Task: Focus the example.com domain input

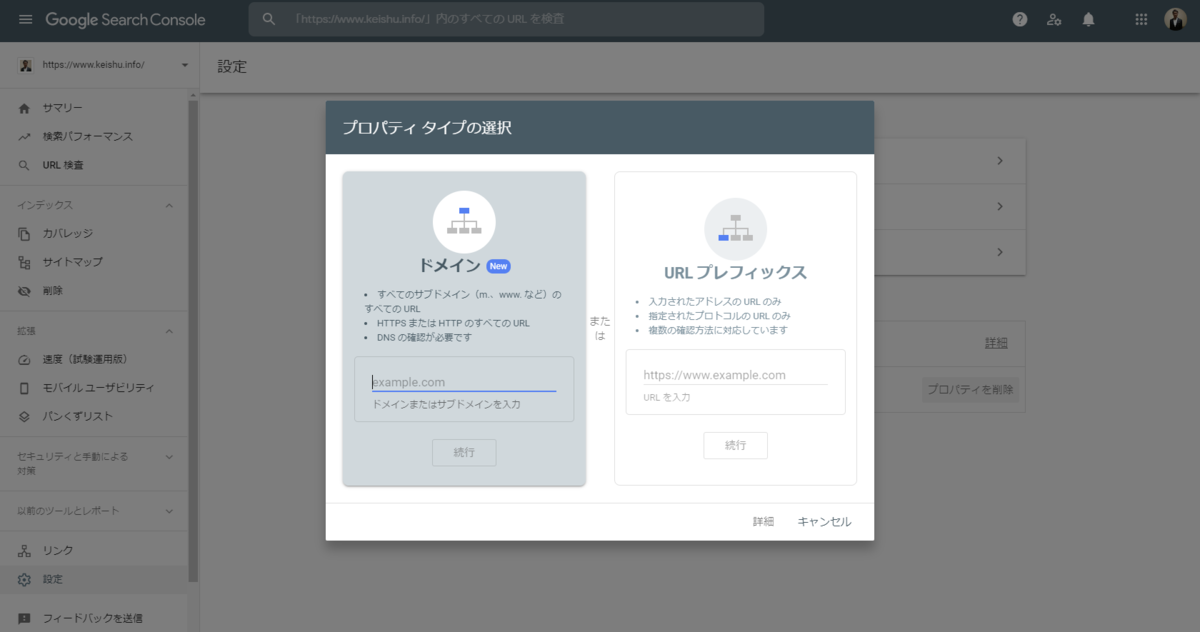Action: tap(464, 382)
